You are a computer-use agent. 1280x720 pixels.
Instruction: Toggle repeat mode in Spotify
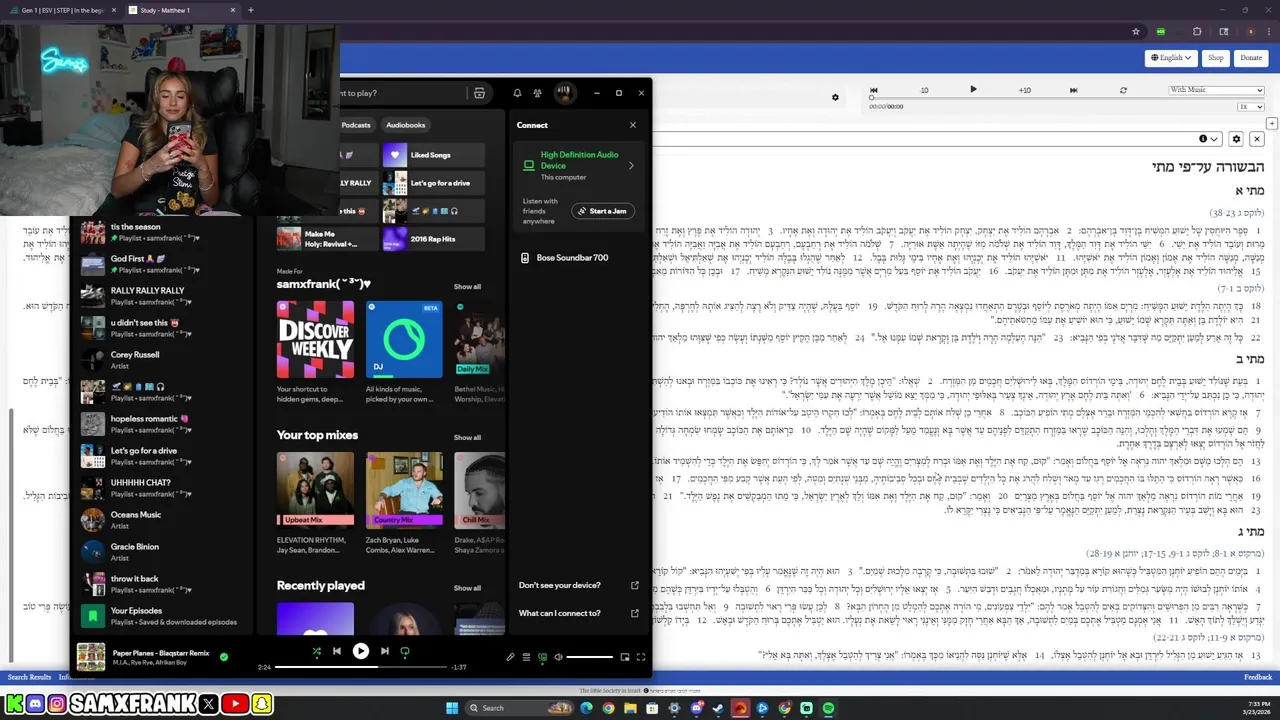pos(405,651)
